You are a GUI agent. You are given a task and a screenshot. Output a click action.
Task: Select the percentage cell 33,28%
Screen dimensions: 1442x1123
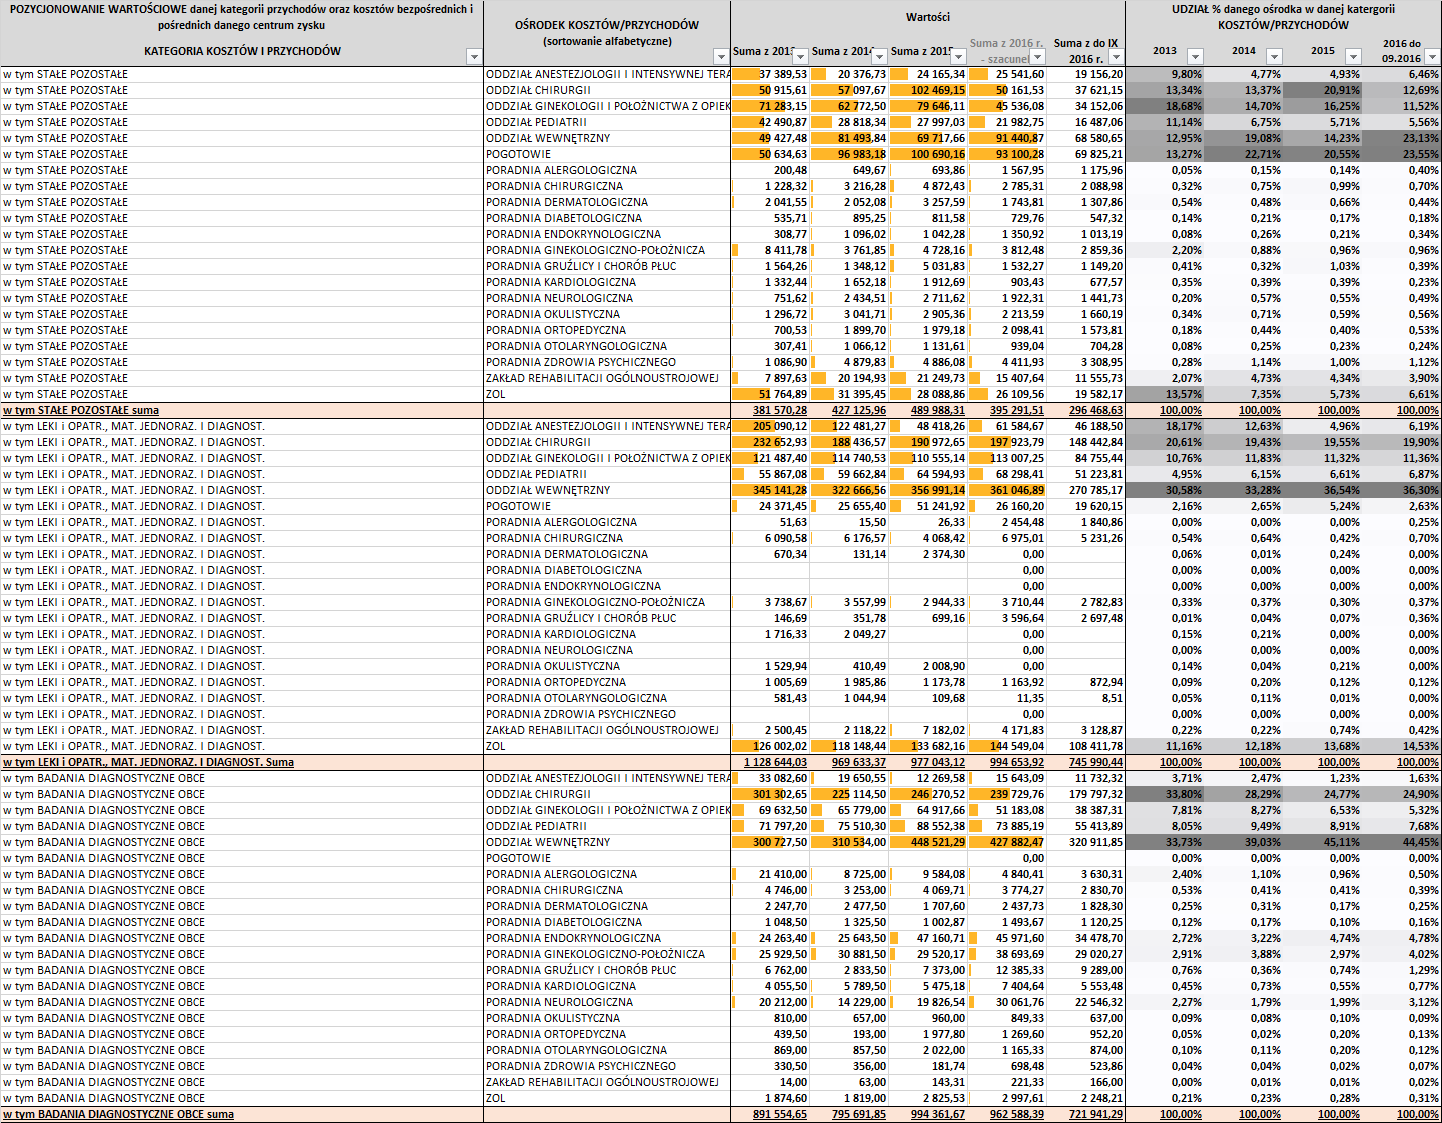coord(1244,490)
